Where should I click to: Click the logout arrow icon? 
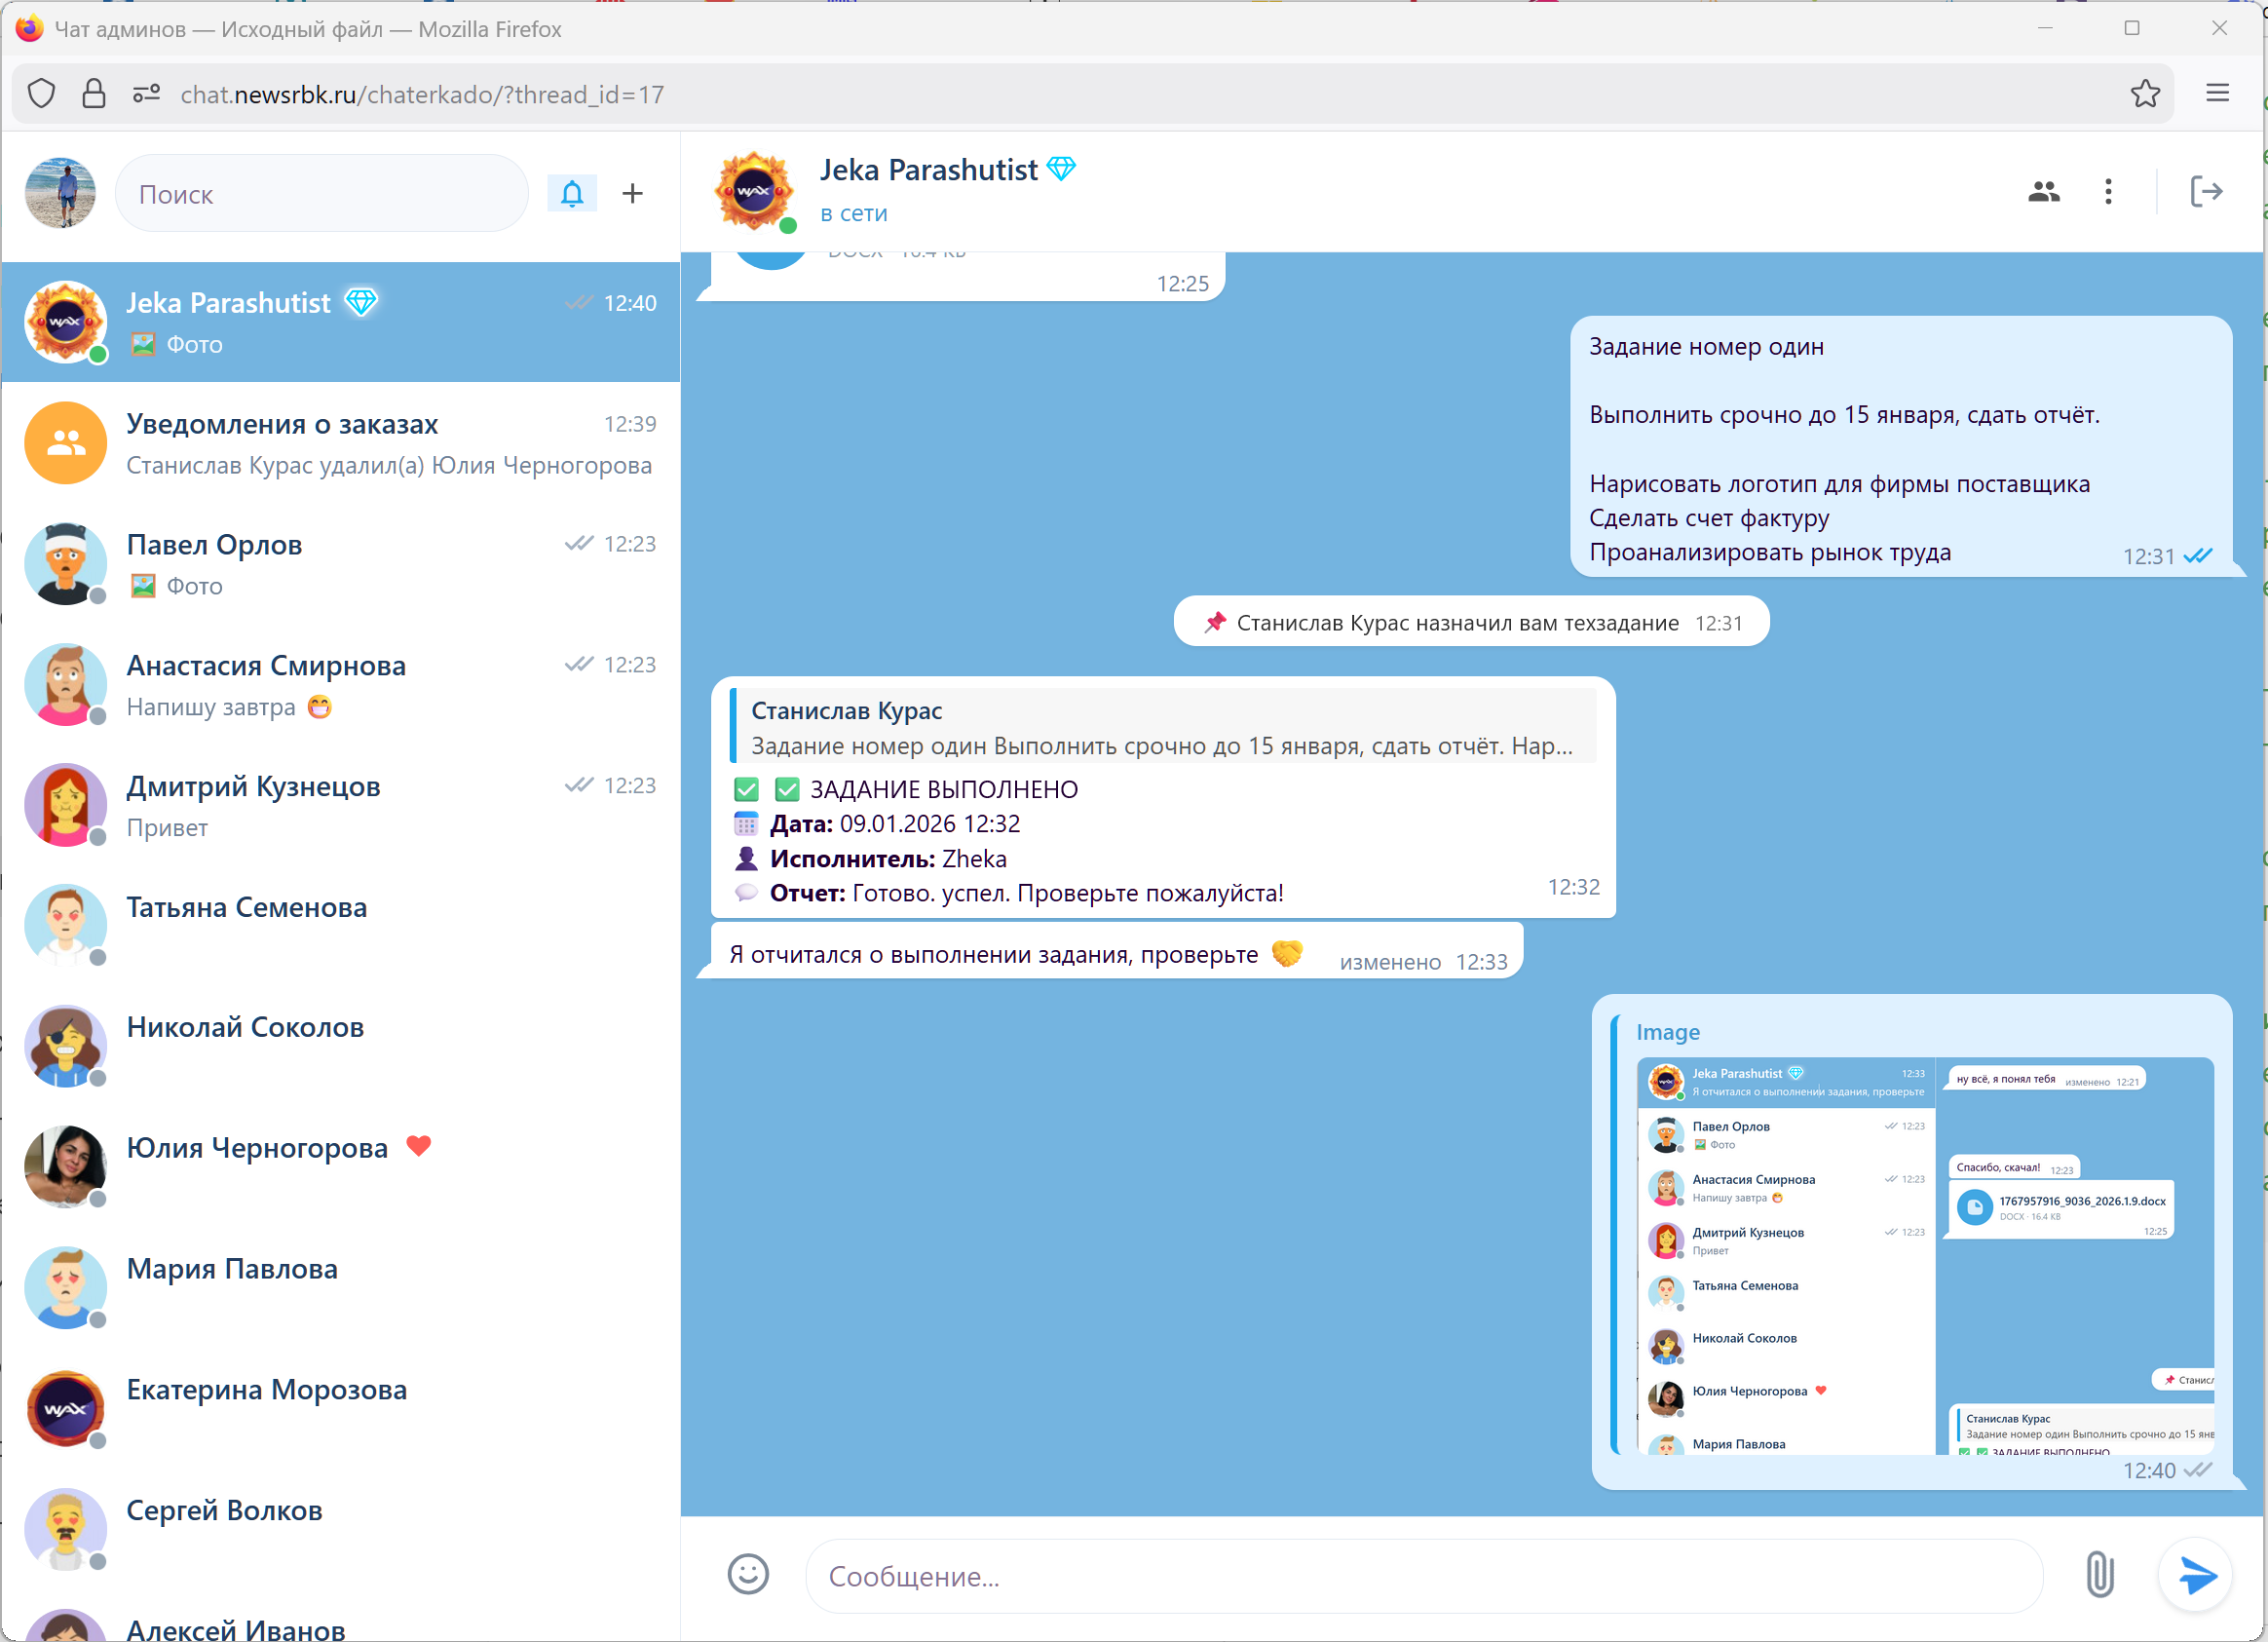click(2207, 191)
